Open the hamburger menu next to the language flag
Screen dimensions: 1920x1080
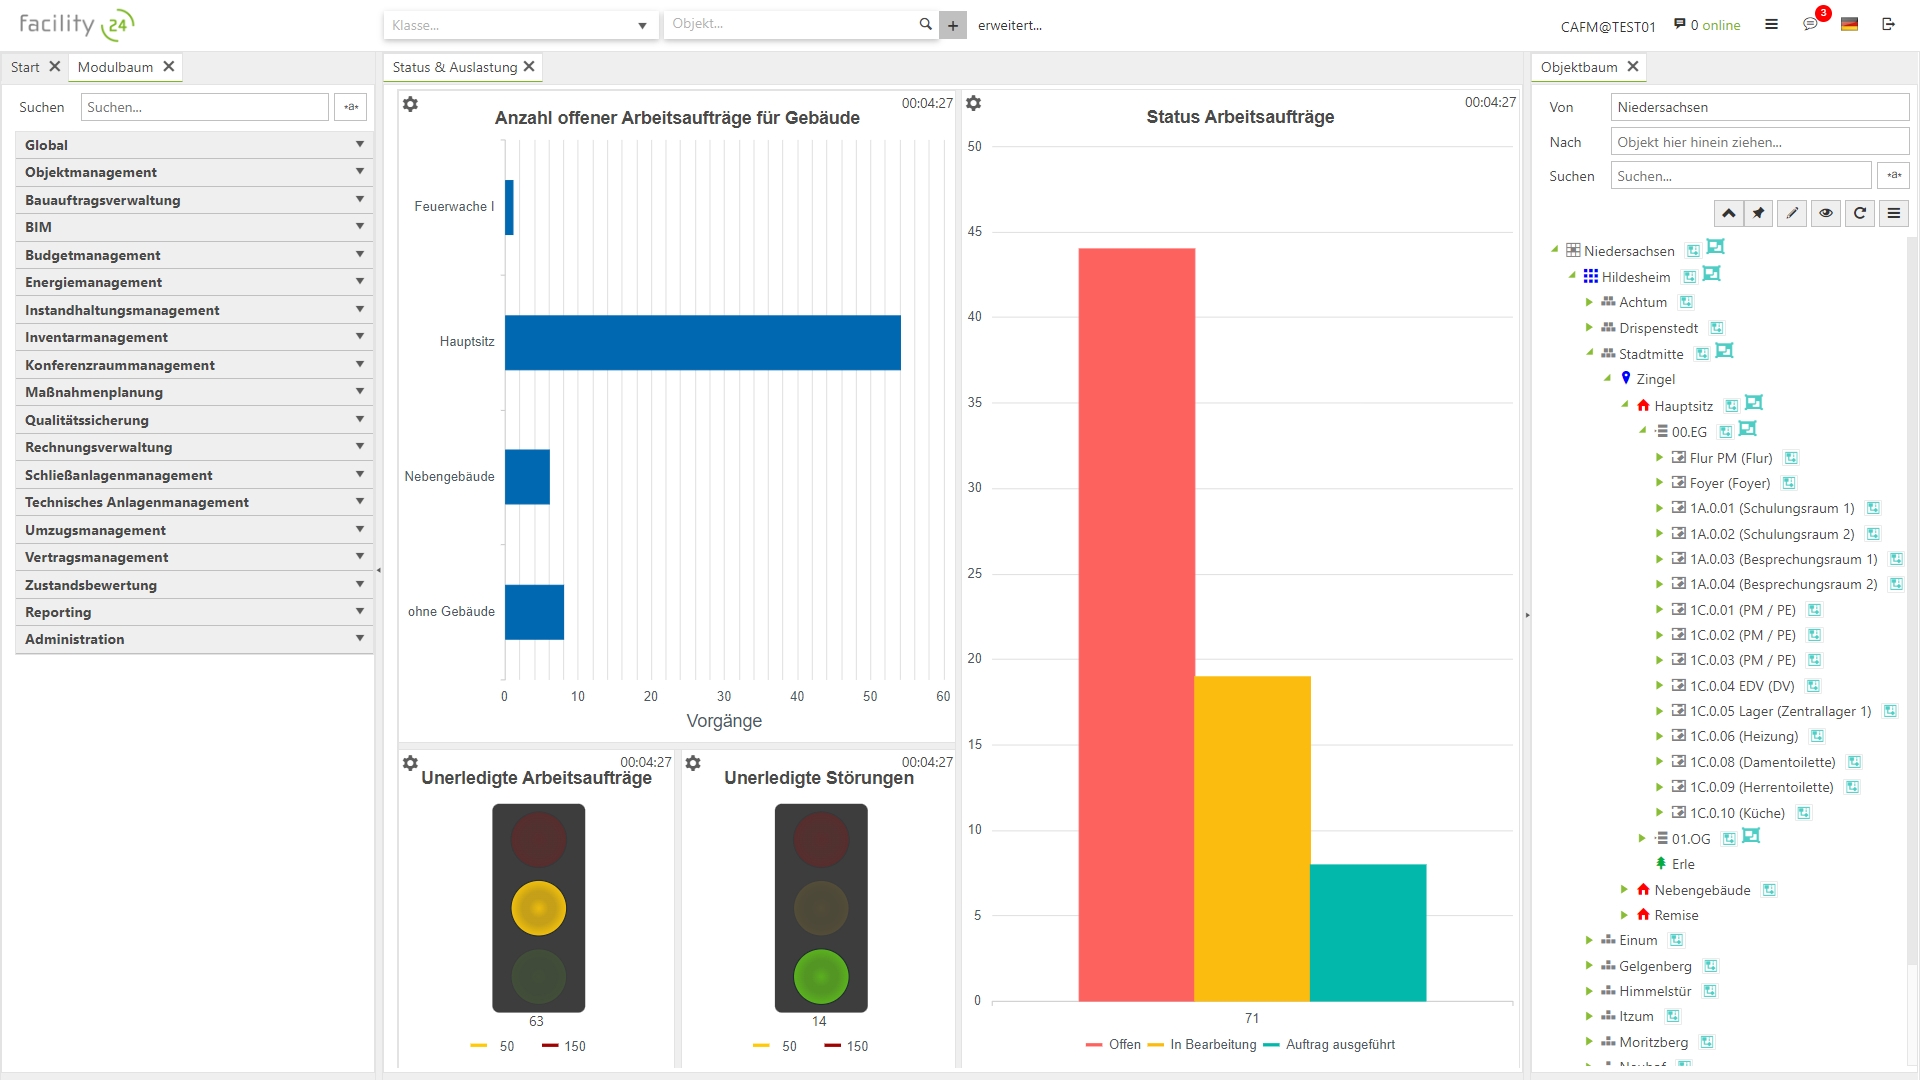click(x=1772, y=25)
